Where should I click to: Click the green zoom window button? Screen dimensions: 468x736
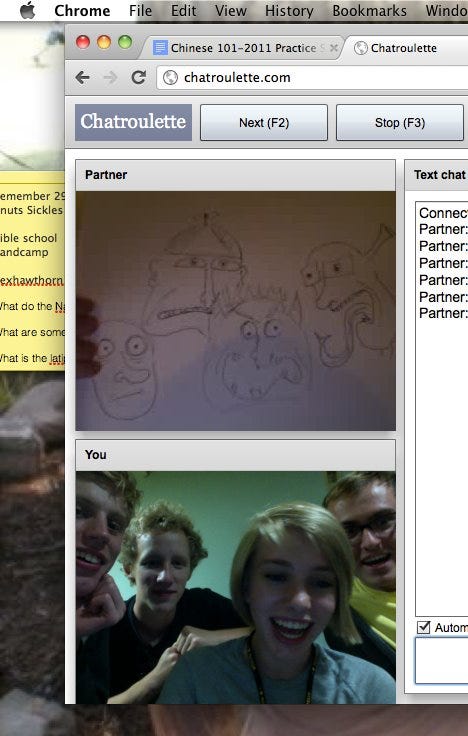click(x=125, y=42)
